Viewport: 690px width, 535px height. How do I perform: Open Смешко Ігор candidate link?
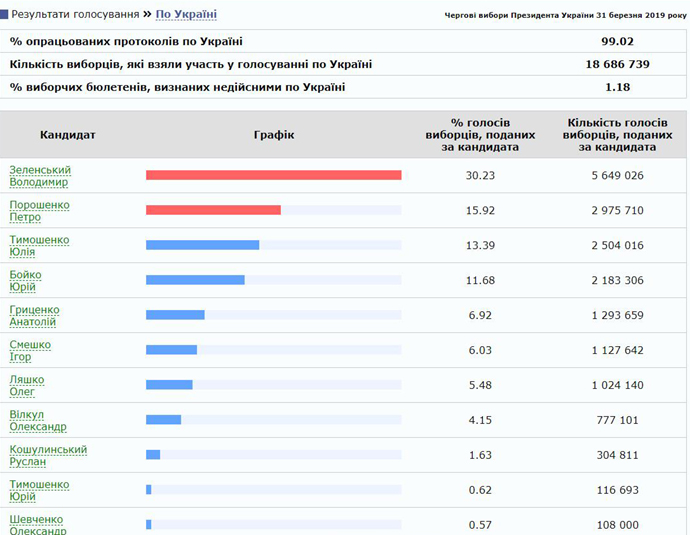coord(30,351)
